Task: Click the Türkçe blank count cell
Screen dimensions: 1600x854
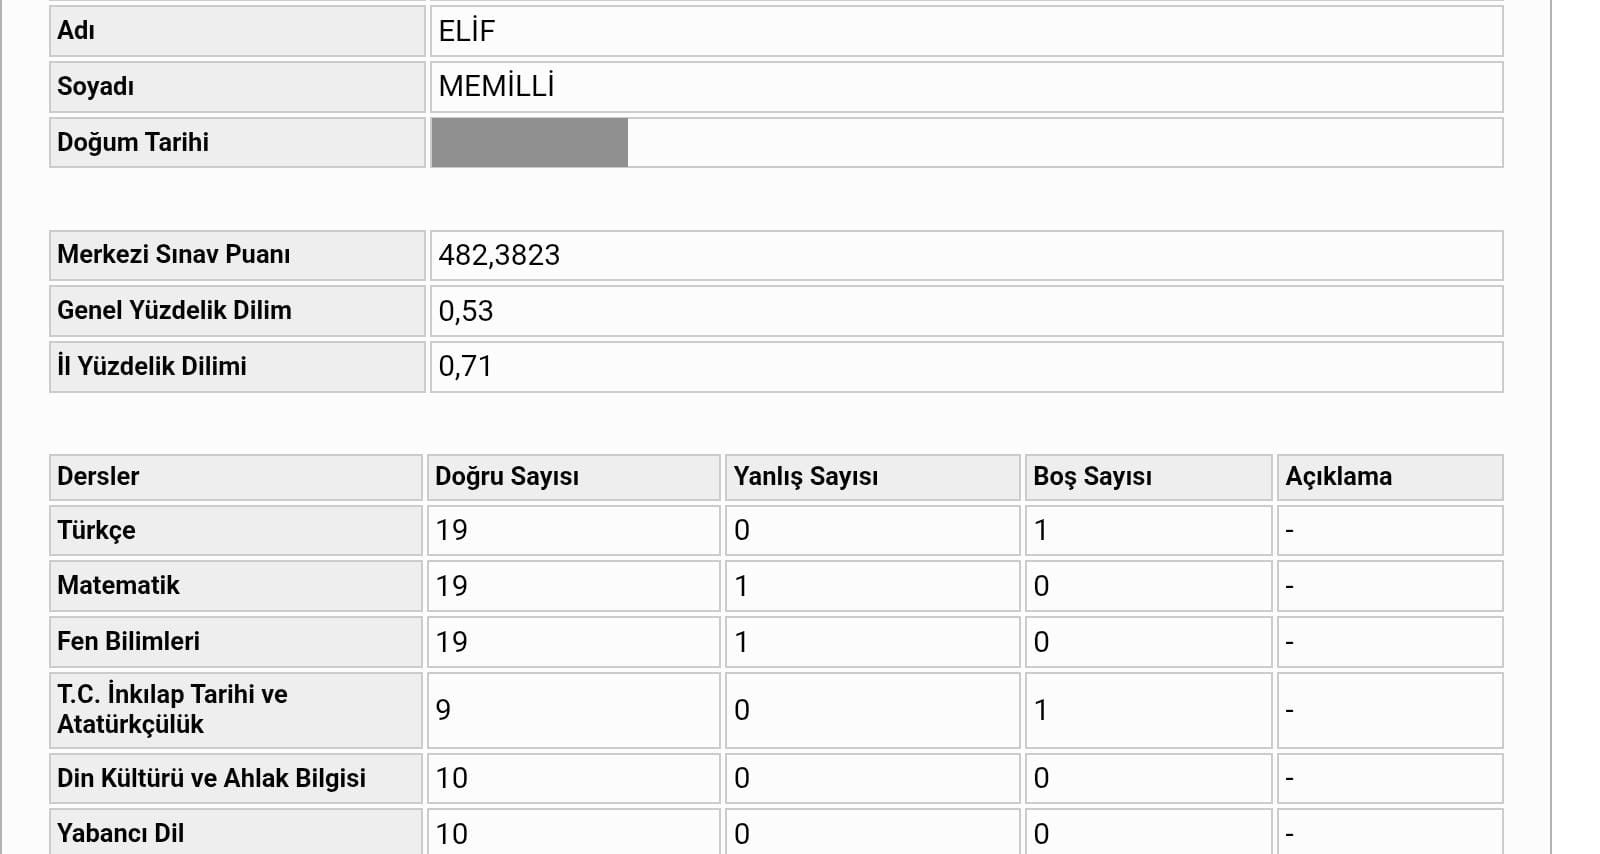Action: (1148, 530)
